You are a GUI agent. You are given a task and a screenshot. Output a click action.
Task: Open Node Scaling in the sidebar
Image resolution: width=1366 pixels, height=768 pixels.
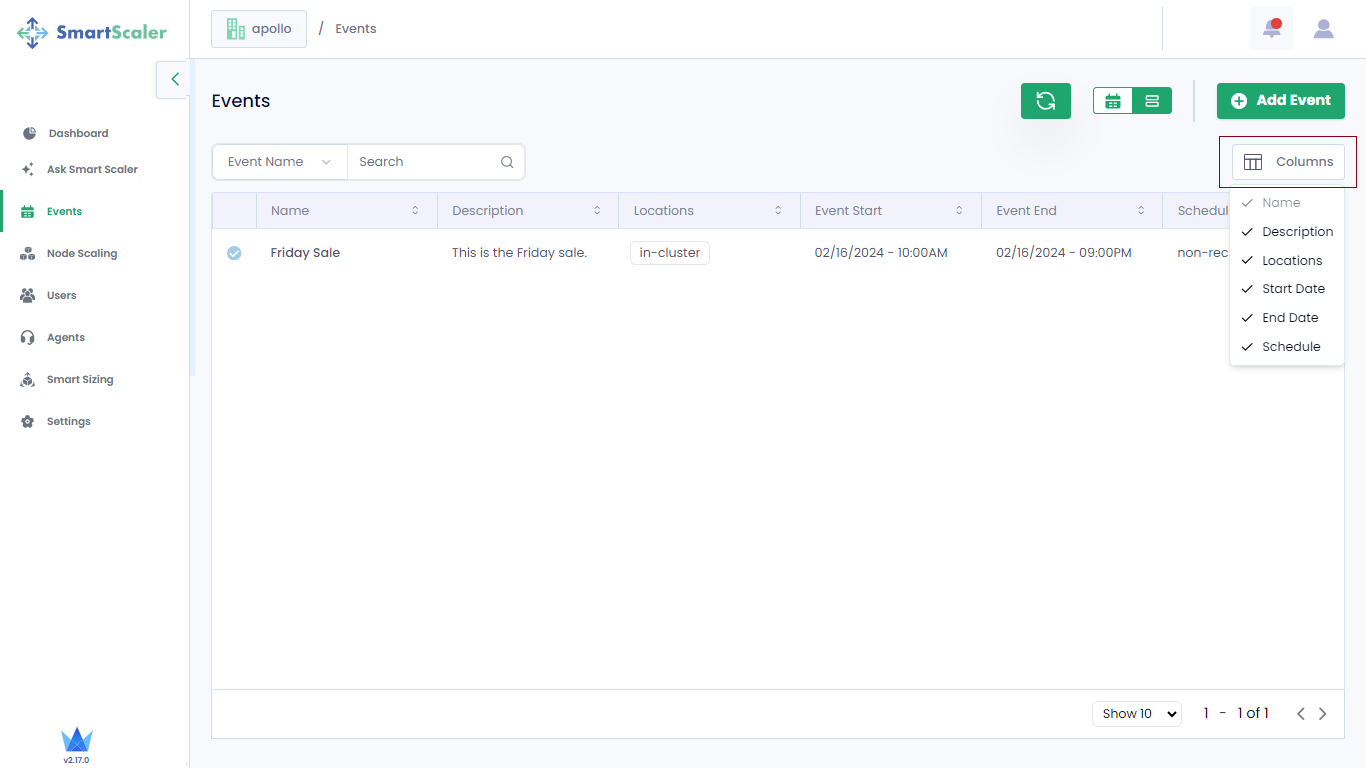pos(81,254)
